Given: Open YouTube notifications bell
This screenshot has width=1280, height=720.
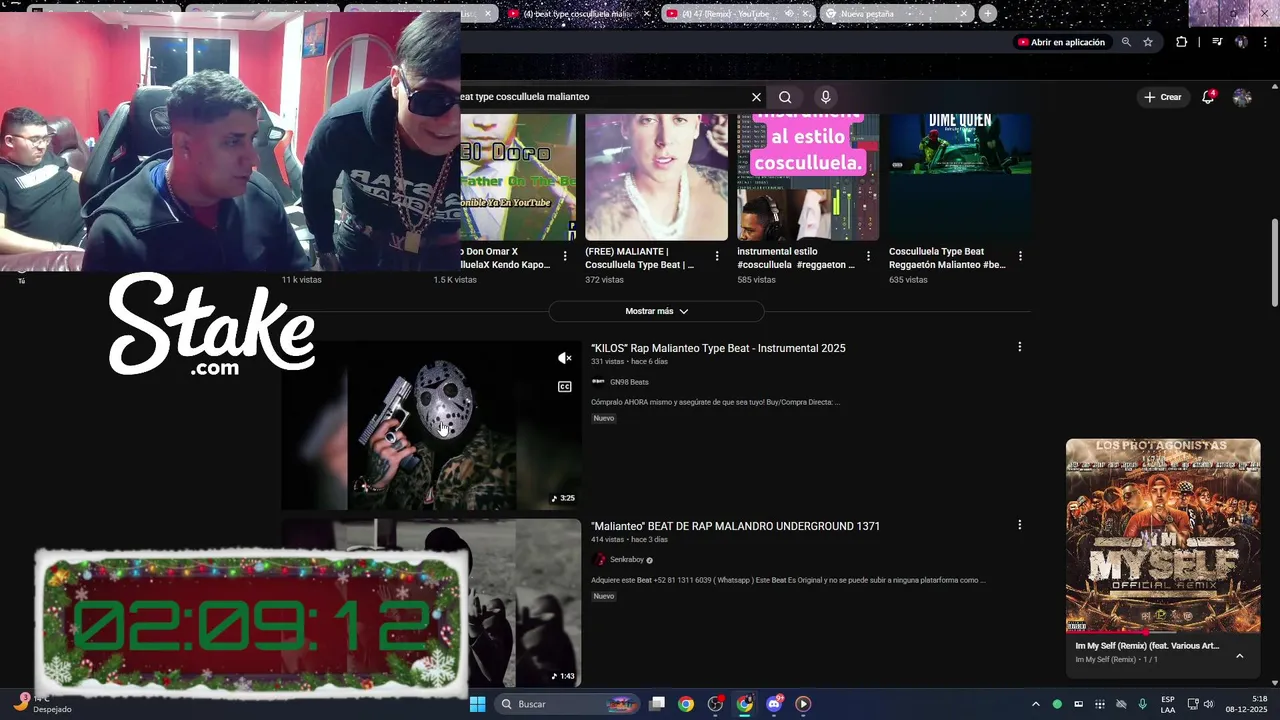Looking at the screenshot, I should (x=1208, y=97).
